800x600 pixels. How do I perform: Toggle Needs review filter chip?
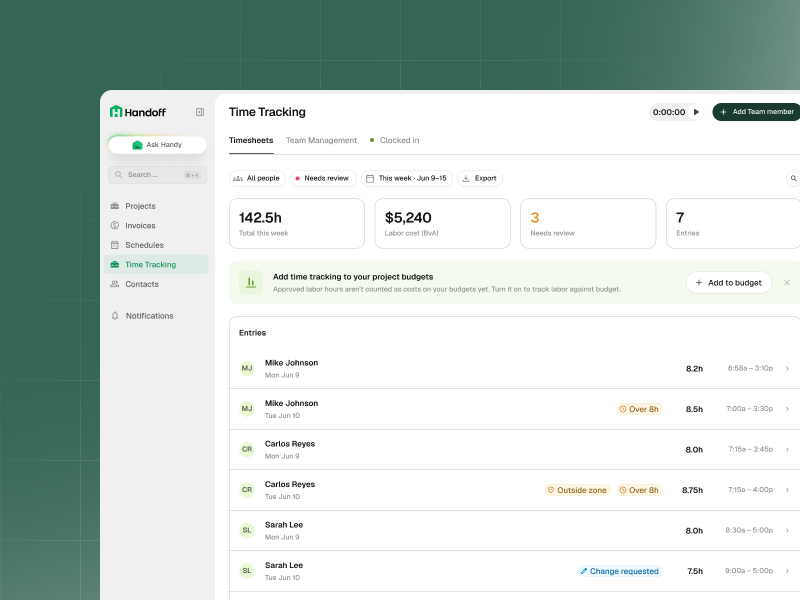323,179
